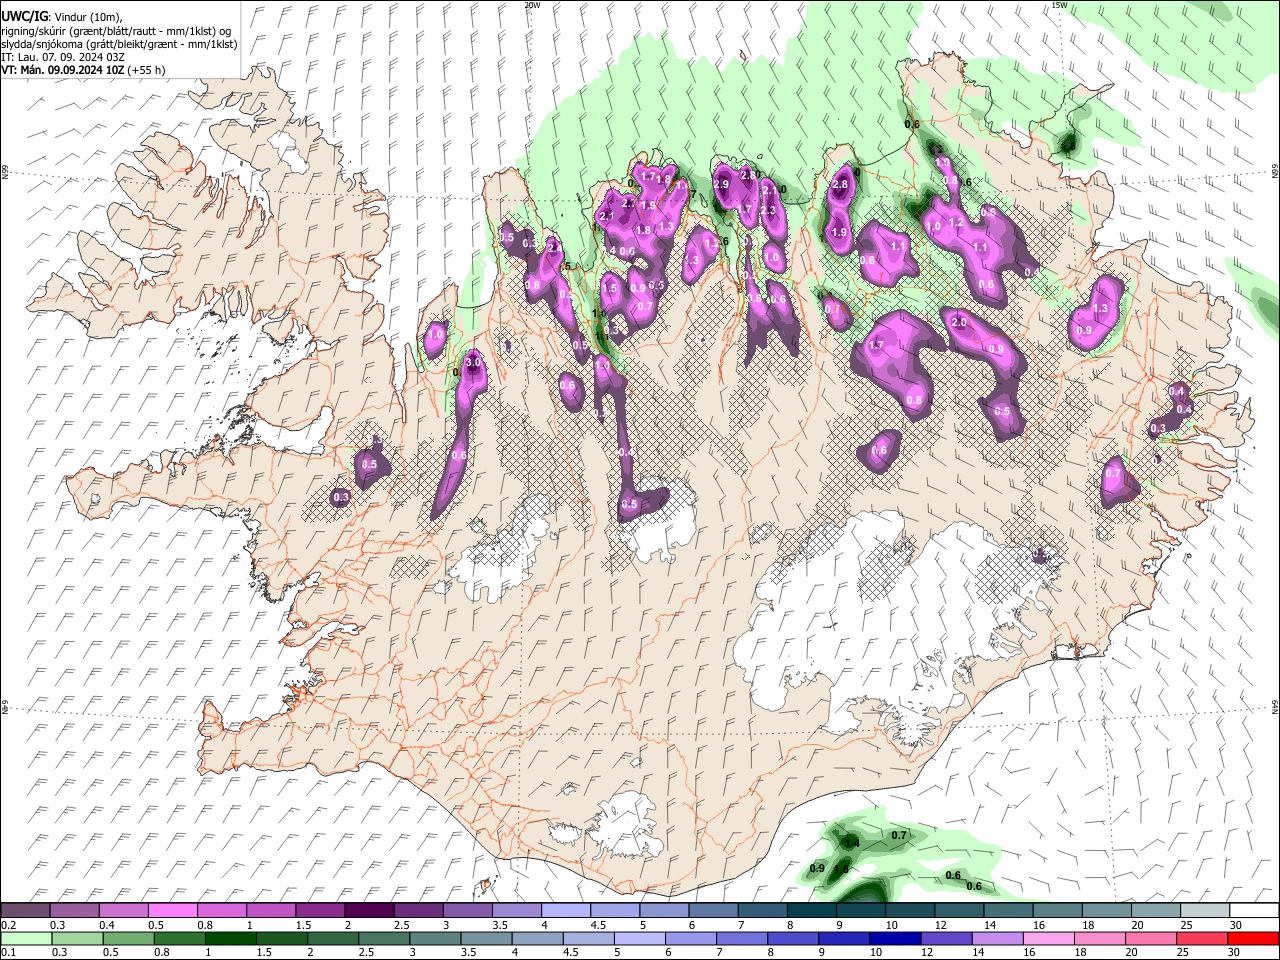Click the '3.0' precipitation value on the map
The height and width of the screenshot is (960, 1280).
[474, 362]
